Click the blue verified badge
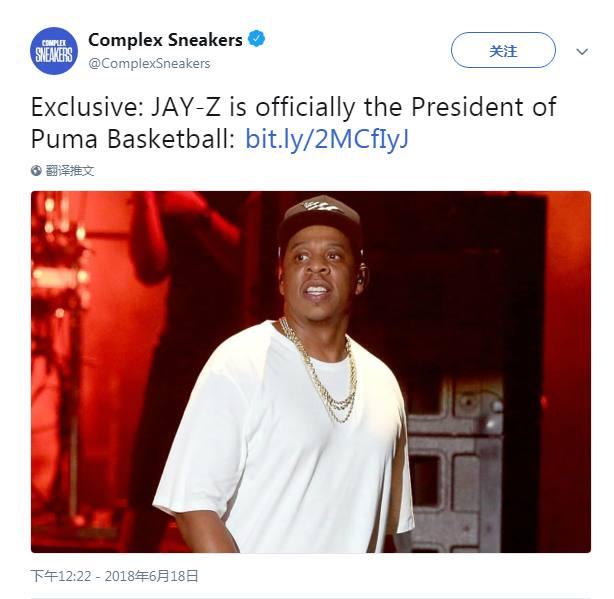Image resolution: width=614 pixels, height=599 pixels. point(257,39)
